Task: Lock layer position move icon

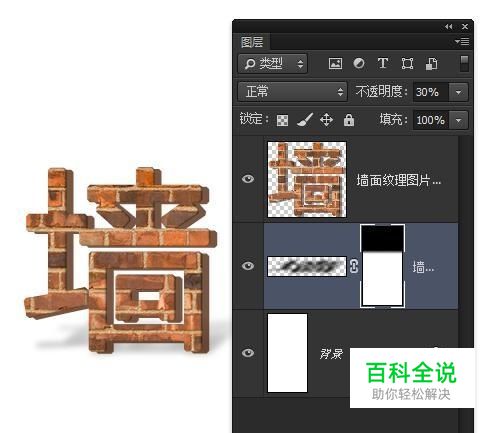Action: click(x=326, y=120)
